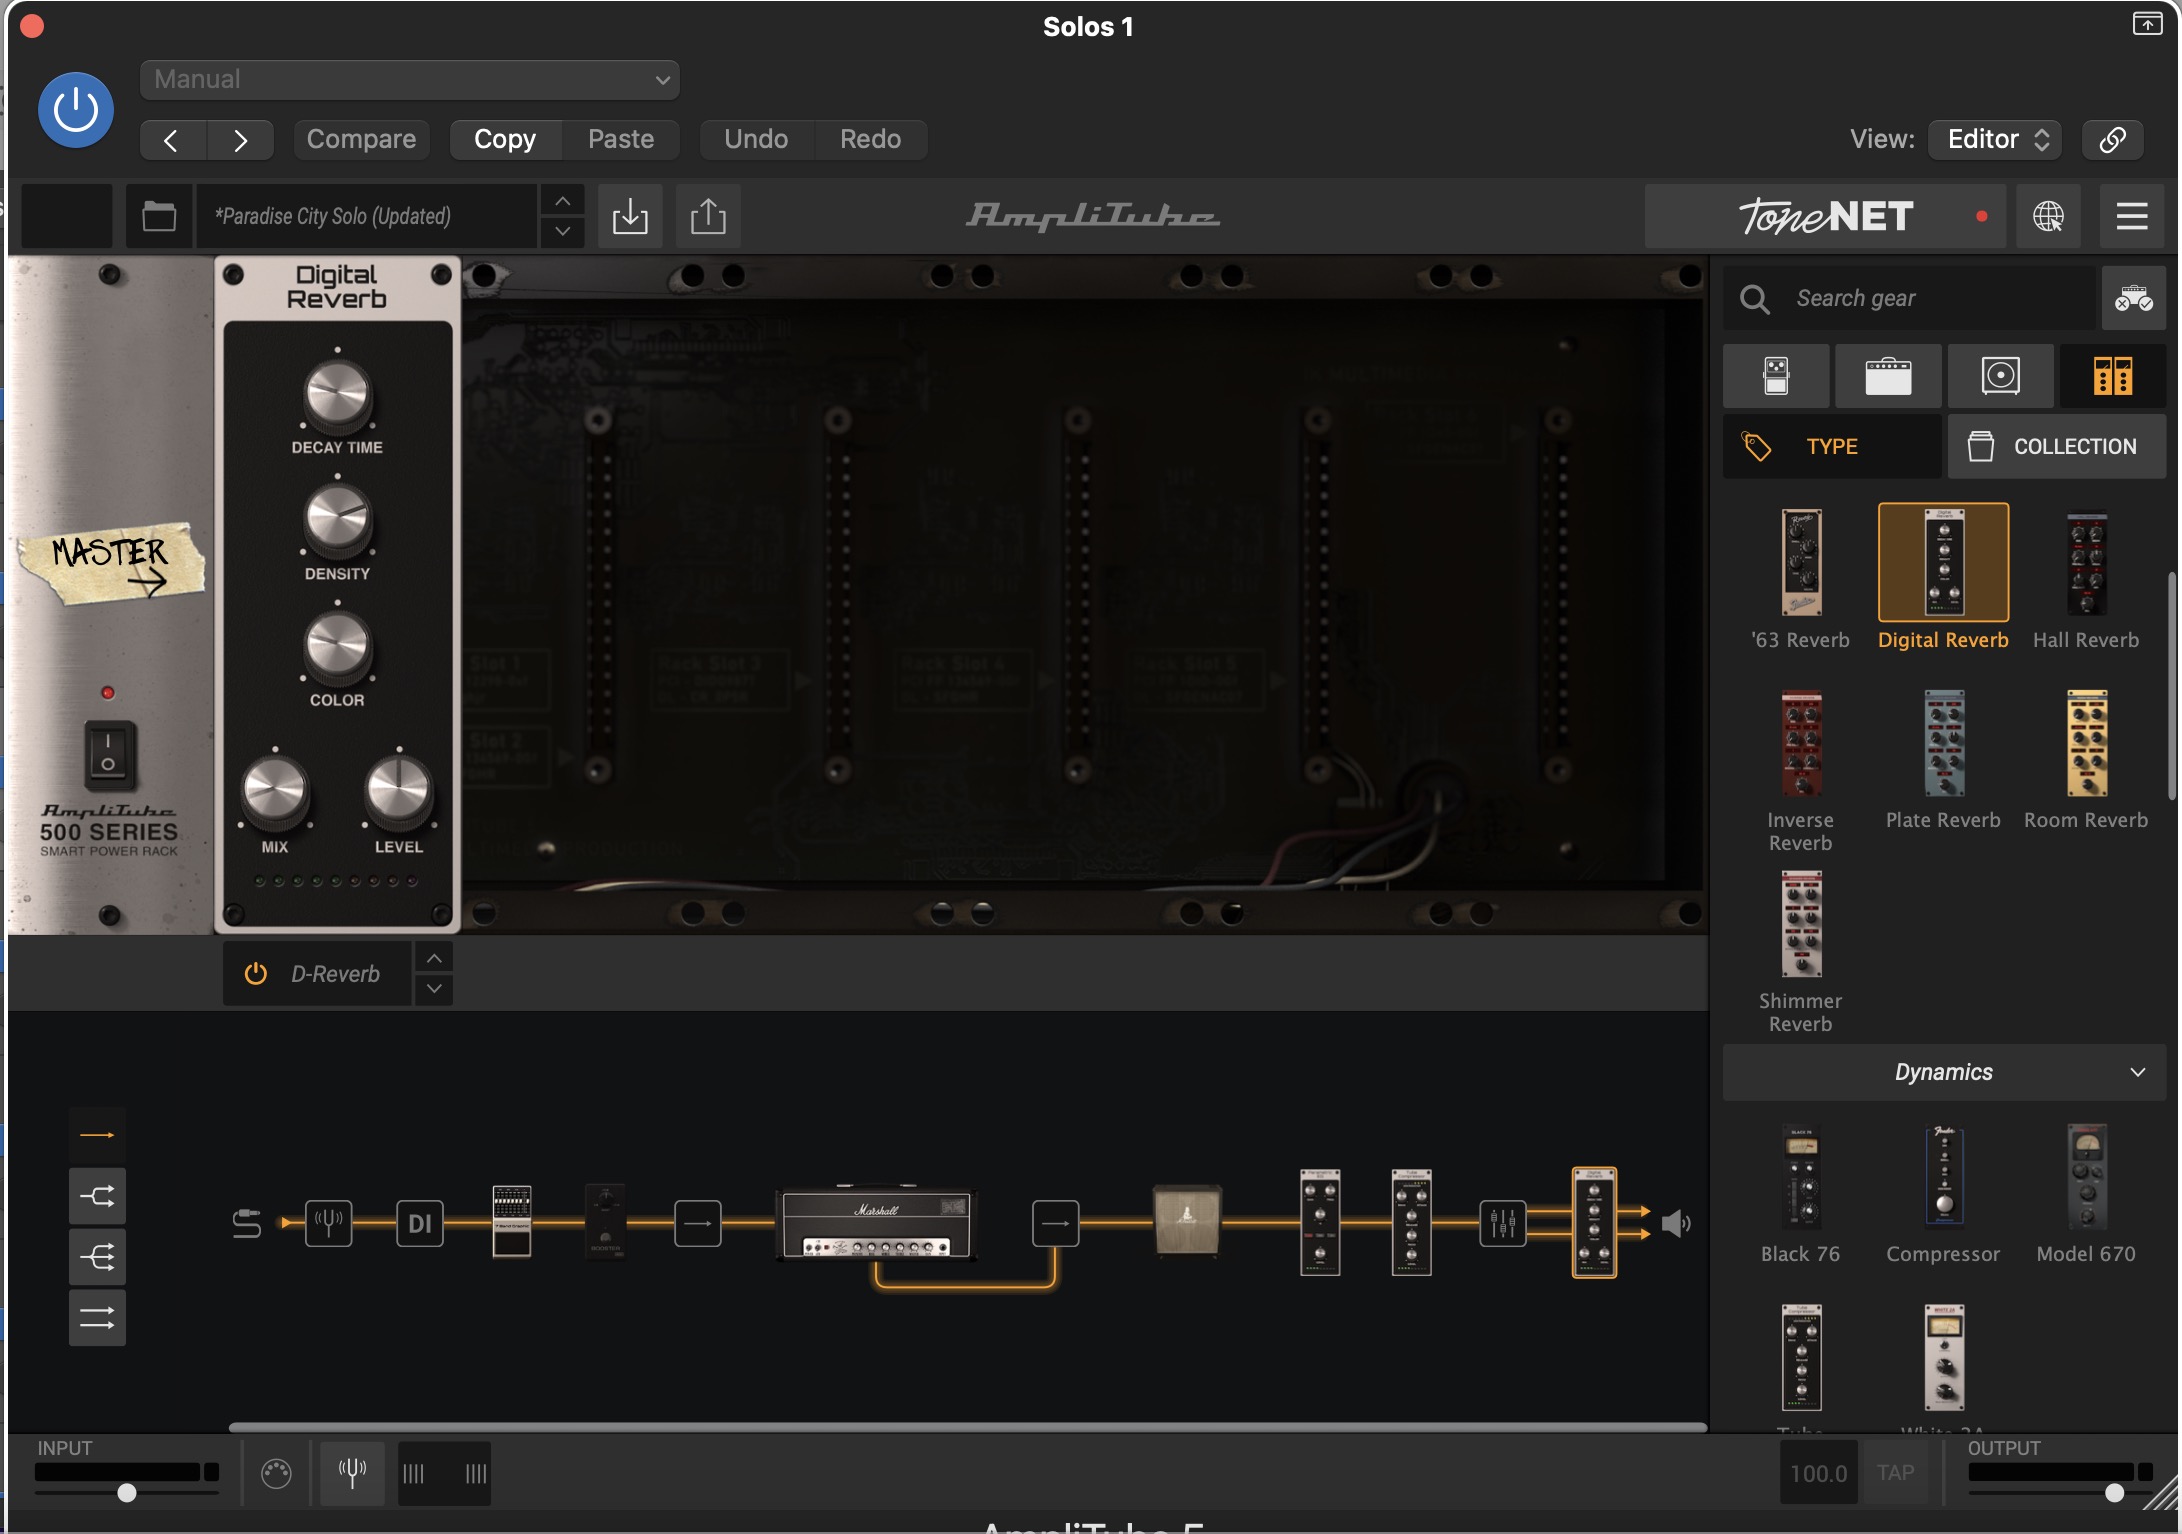2182x1534 pixels.
Task: Select the Black 76 compressor gear
Action: pyautogui.click(x=1800, y=1194)
